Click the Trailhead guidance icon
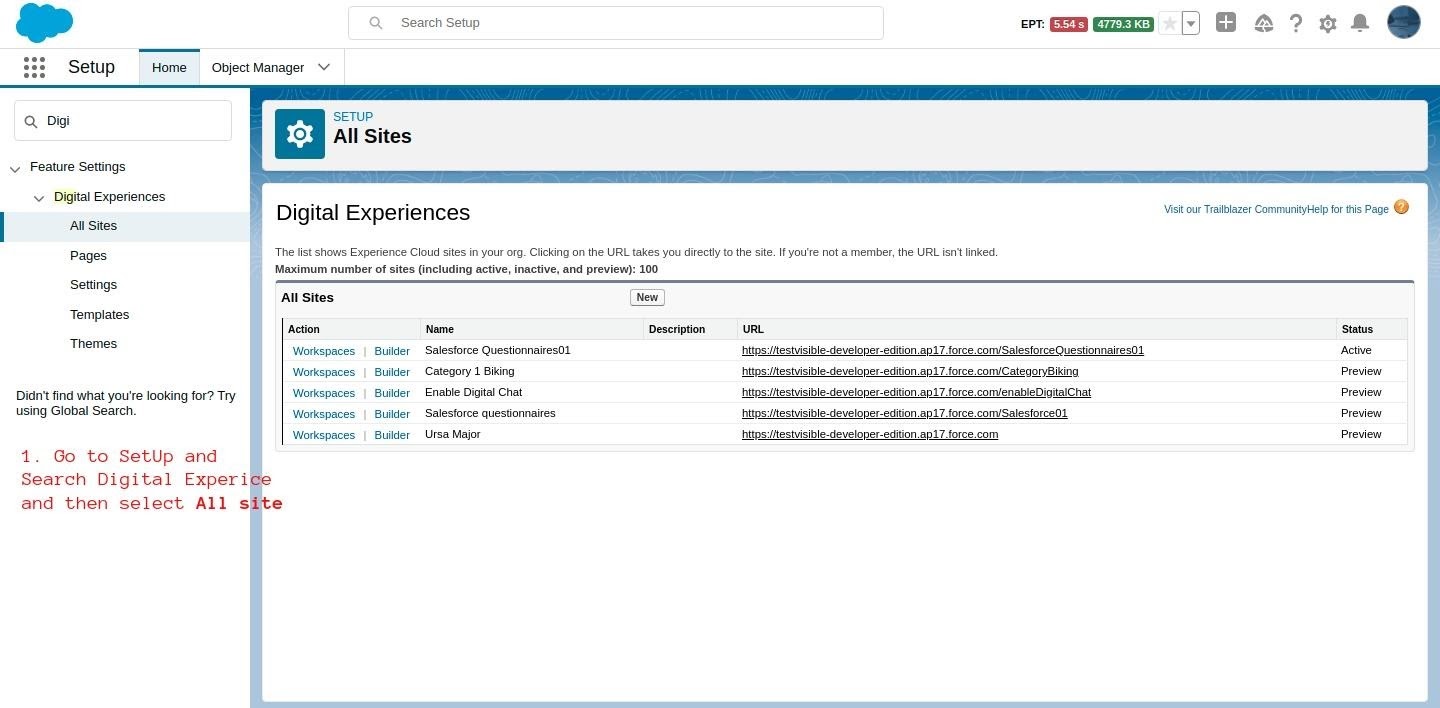The width and height of the screenshot is (1440, 708). 1264,23
